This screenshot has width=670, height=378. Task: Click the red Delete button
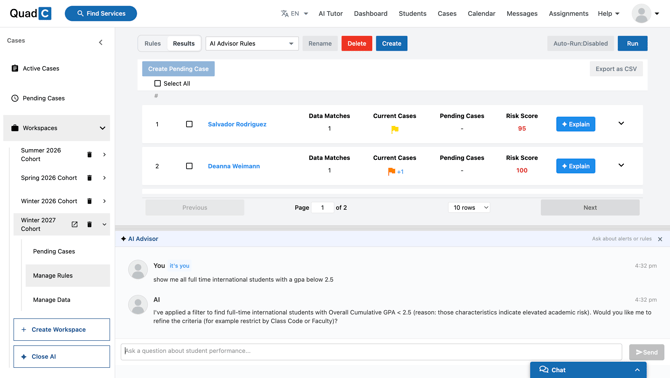pos(357,44)
